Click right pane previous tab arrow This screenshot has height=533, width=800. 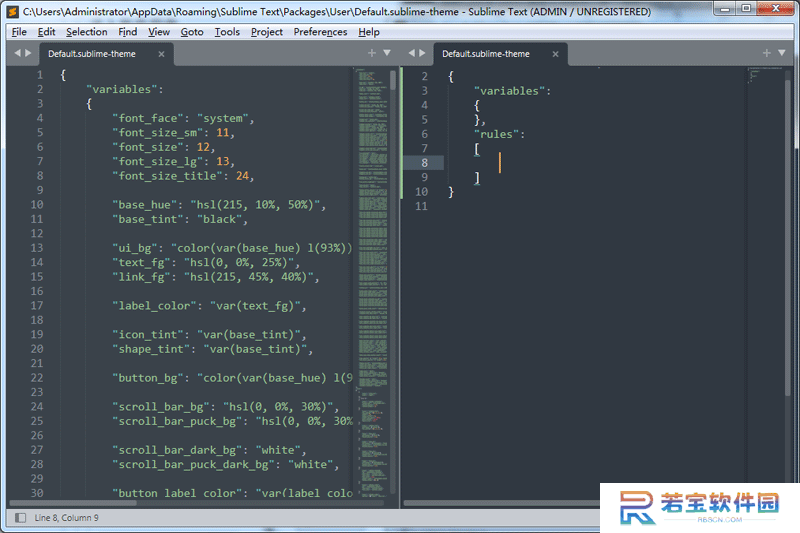coord(412,53)
